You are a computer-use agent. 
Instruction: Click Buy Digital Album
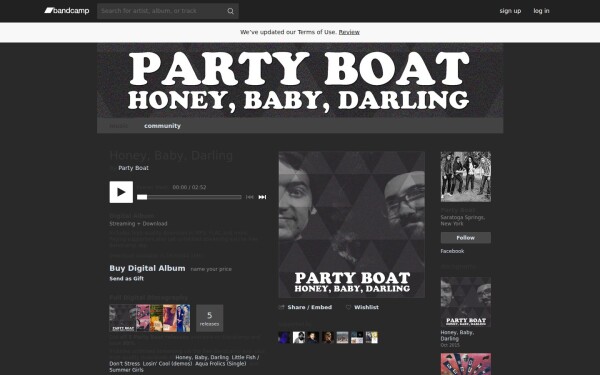click(x=147, y=268)
